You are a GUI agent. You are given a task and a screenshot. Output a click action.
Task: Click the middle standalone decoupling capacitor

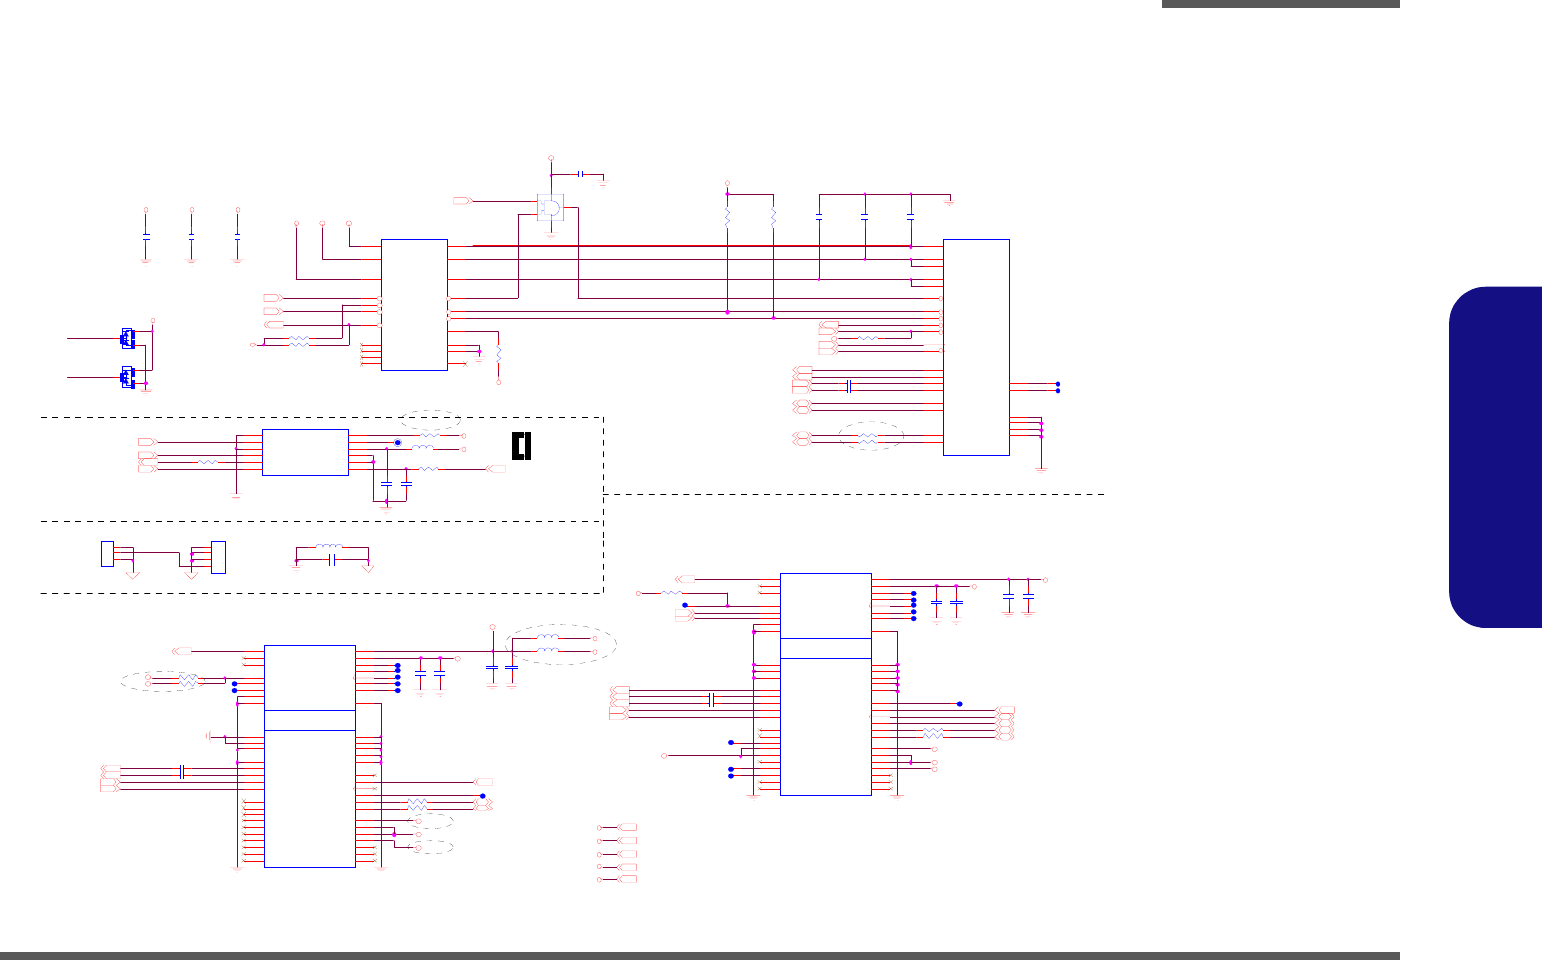pyautogui.click(x=191, y=236)
